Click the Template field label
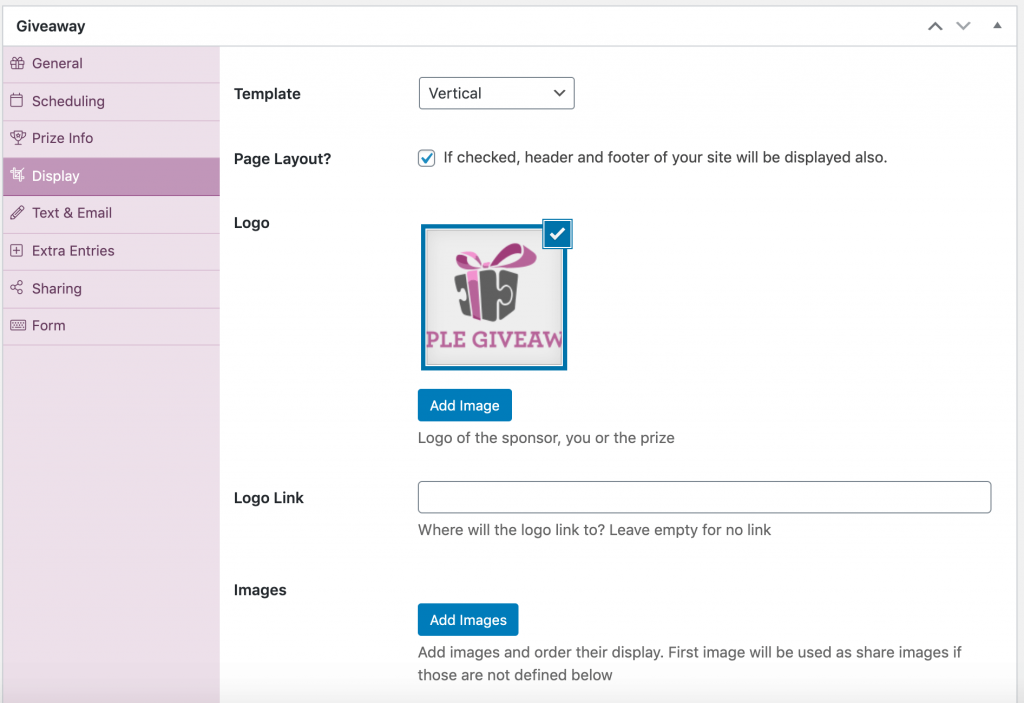This screenshot has width=1024, height=703. [267, 94]
